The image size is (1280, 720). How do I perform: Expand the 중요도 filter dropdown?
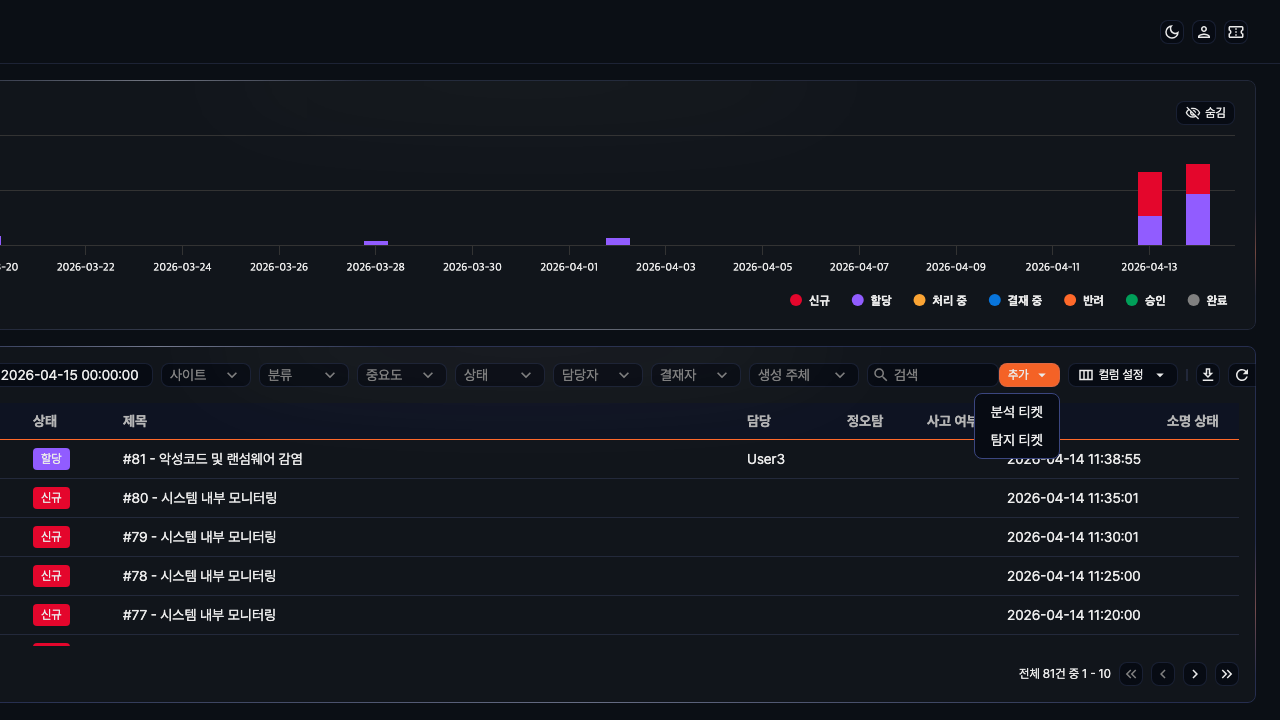point(401,375)
